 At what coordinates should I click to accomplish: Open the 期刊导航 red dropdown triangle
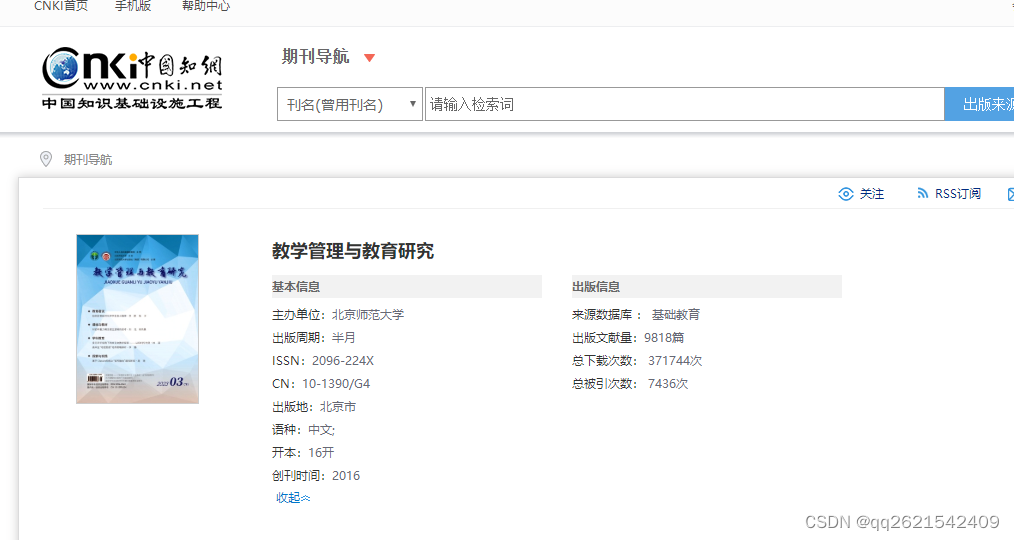tap(369, 58)
